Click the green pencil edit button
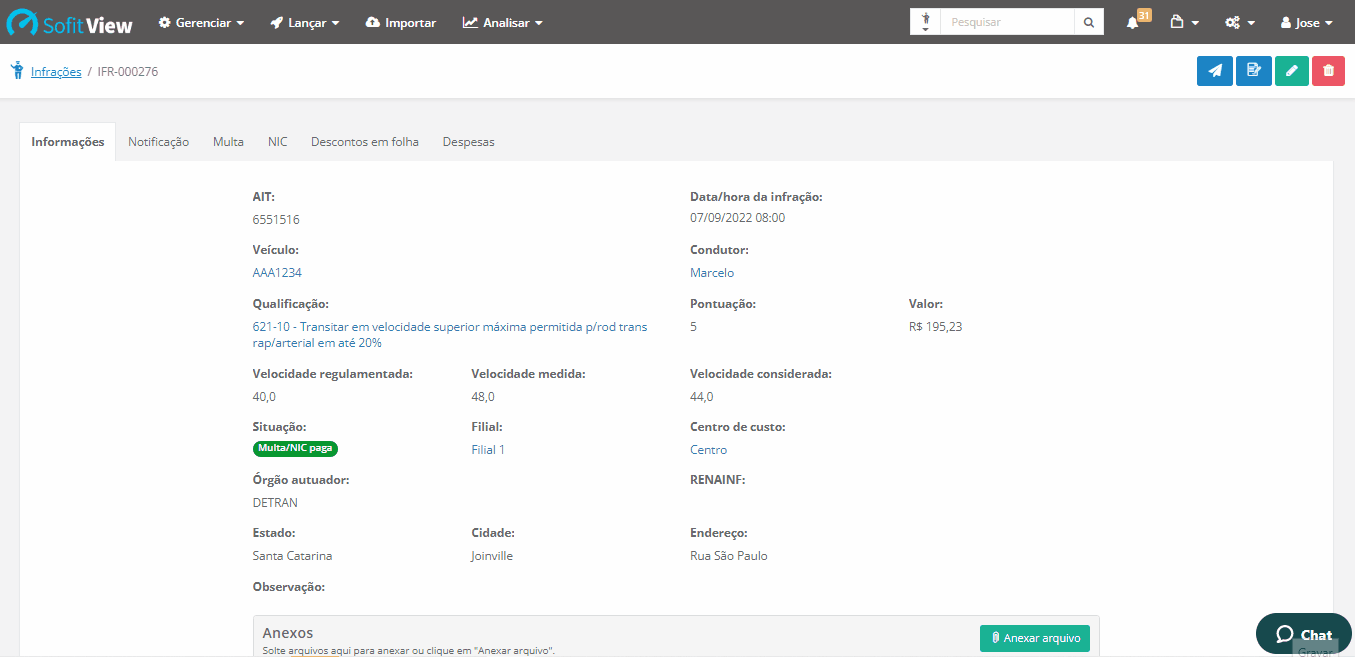 (x=1291, y=70)
